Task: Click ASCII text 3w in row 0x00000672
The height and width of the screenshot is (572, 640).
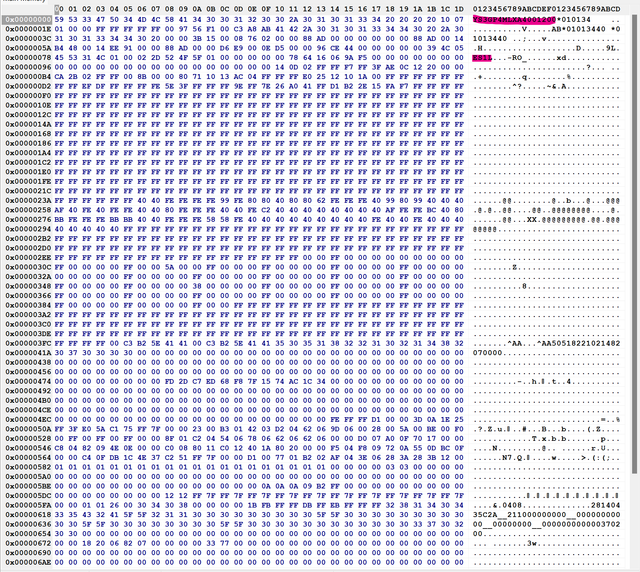Action: (532, 543)
